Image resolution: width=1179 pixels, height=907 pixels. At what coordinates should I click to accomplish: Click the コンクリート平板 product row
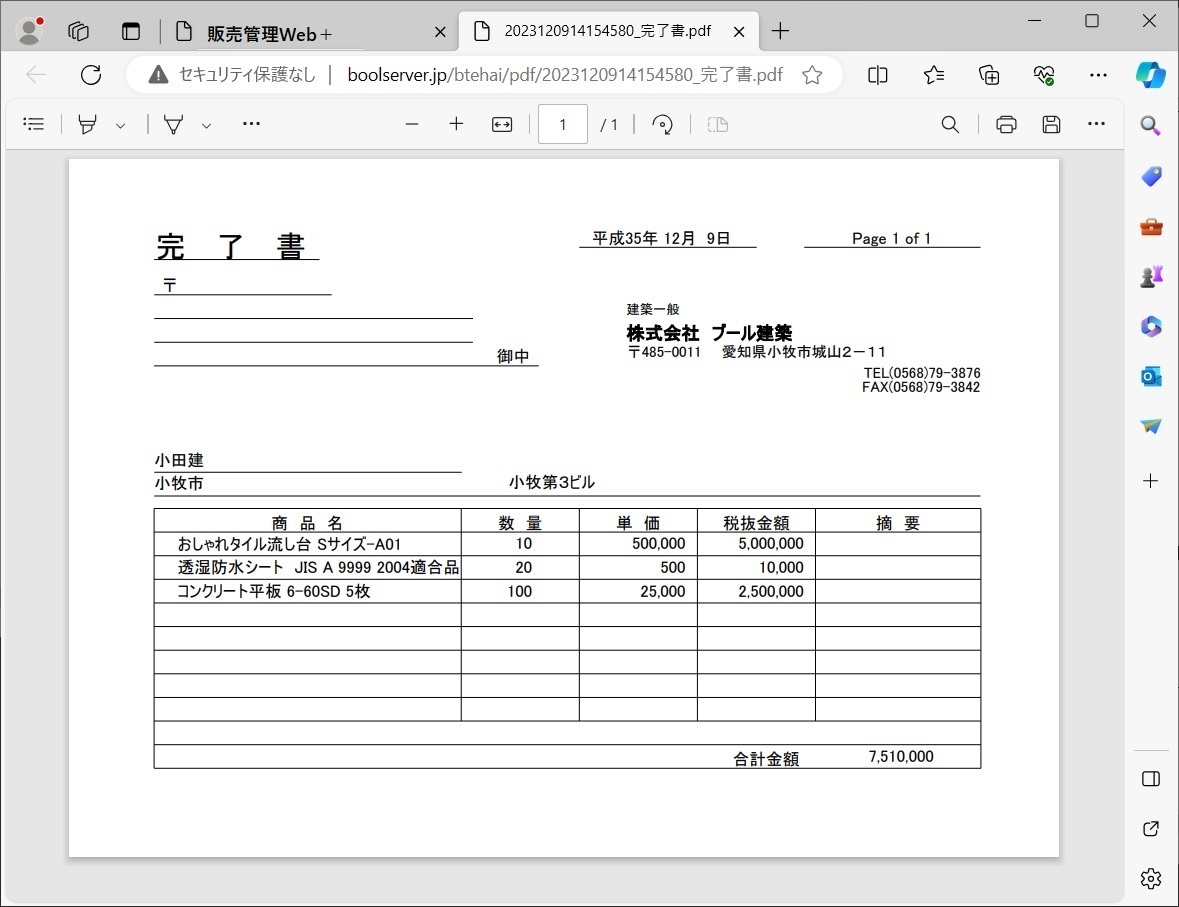567,591
